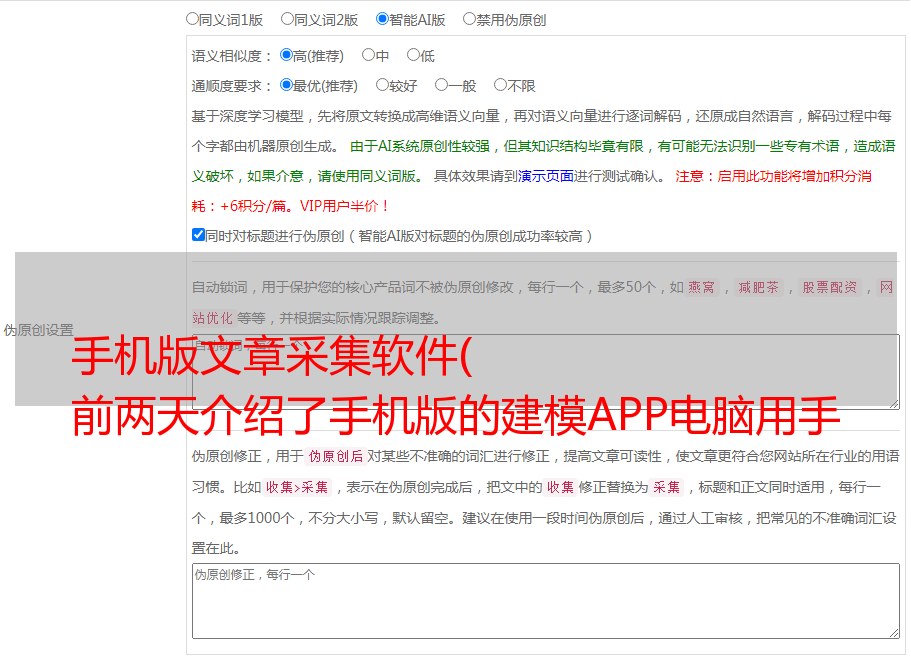Set 通顺度要求 to 不限
This screenshot has height=658, width=911.
(x=500, y=85)
